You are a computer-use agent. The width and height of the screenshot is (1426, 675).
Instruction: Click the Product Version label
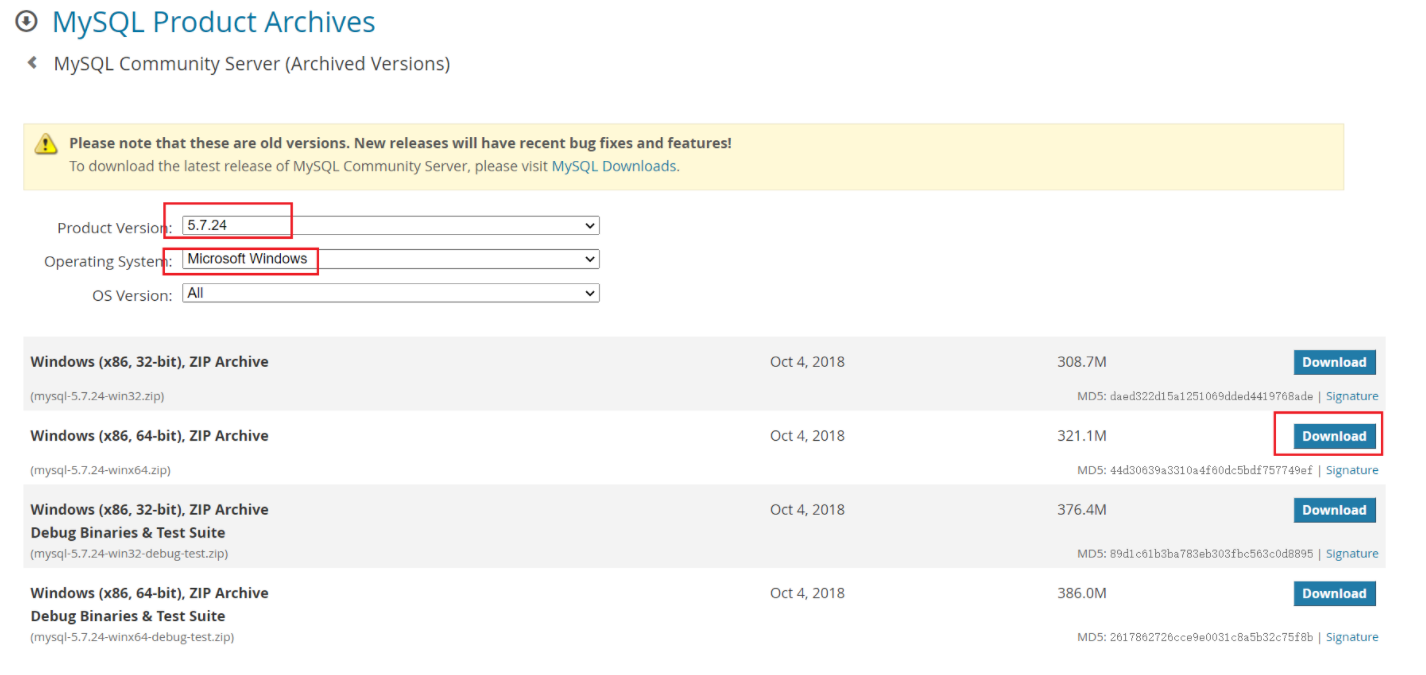coord(114,228)
